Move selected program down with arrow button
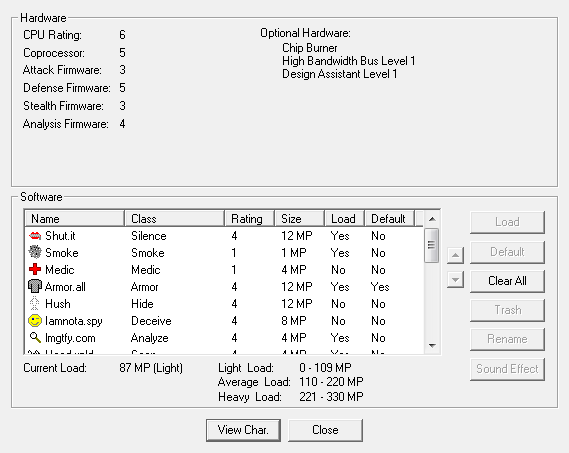 coord(455,280)
